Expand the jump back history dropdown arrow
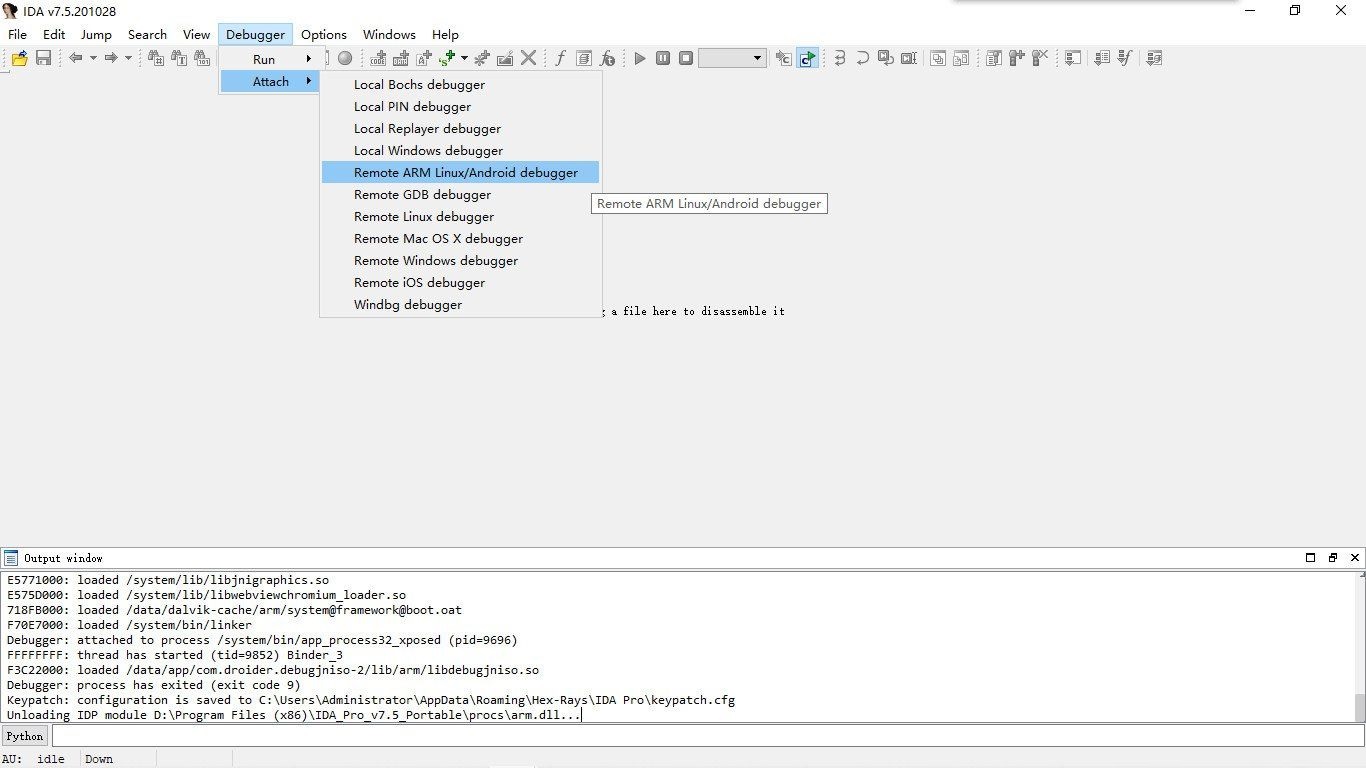Viewport: 1366px width, 768px height. [93, 58]
